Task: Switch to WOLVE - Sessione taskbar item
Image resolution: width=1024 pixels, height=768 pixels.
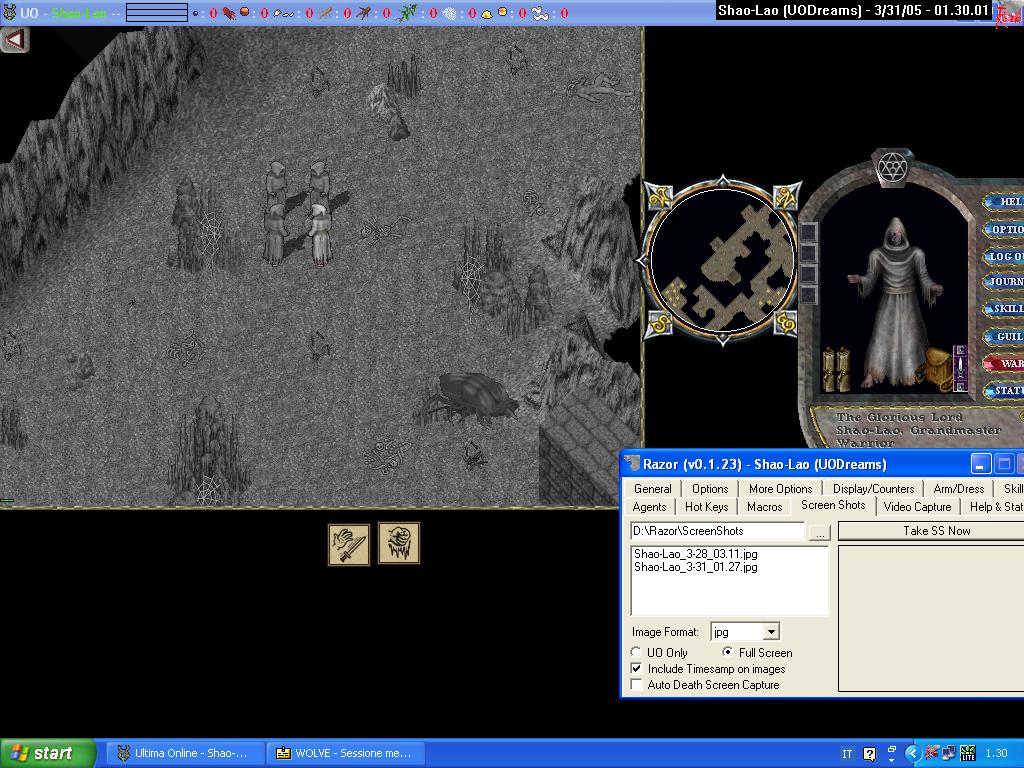Action: [345, 753]
